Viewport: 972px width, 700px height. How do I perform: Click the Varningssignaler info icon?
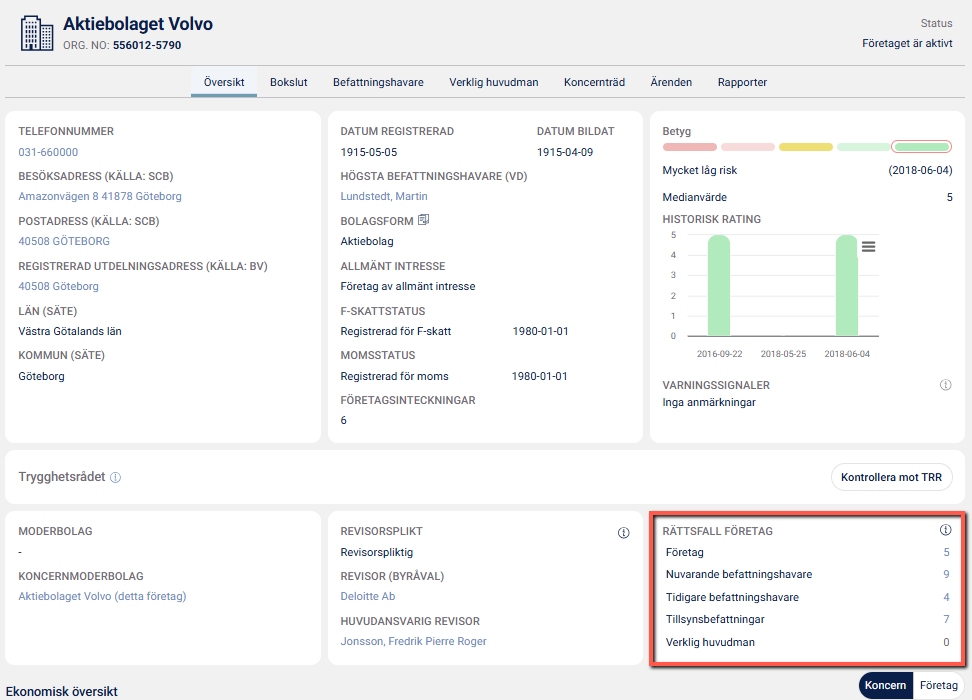945,385
